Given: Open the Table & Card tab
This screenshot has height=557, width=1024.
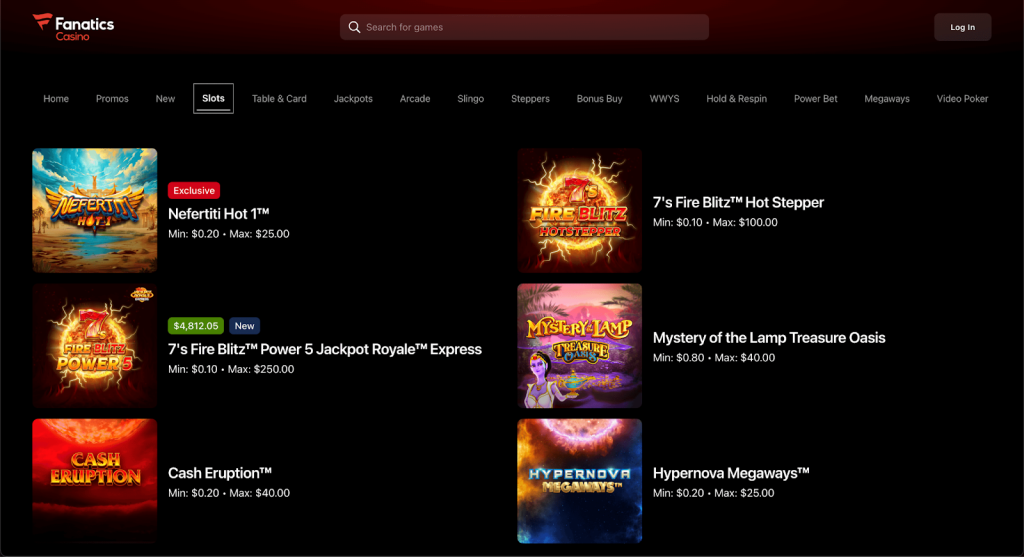Looking at the screenshot, I should coord(279,99).
